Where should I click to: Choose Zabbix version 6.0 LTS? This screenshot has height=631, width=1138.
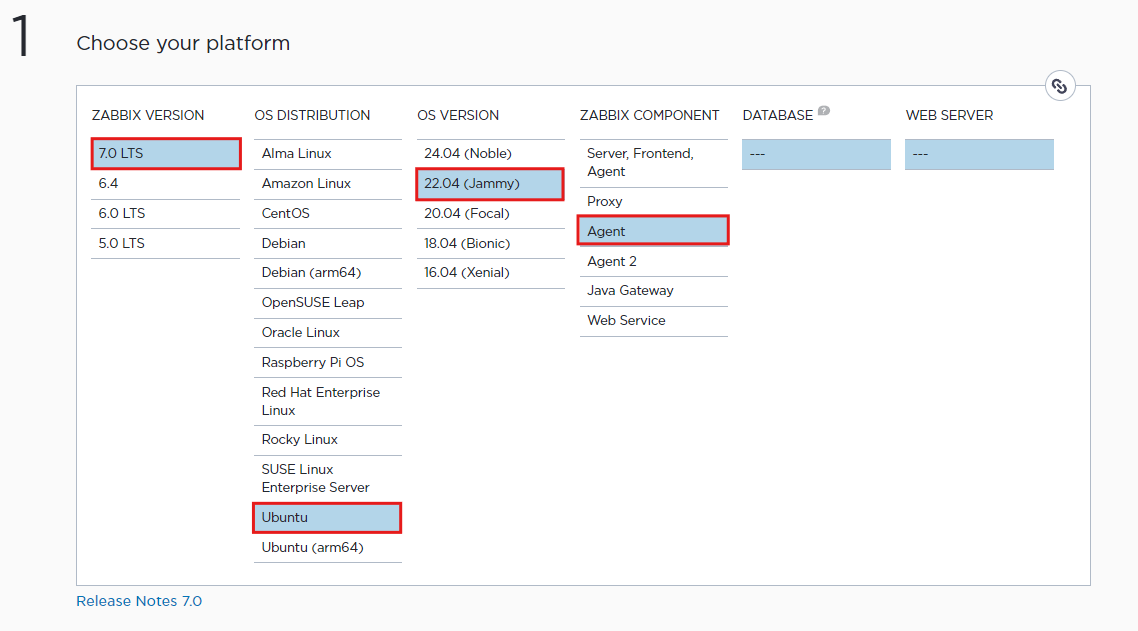[165, 213]
